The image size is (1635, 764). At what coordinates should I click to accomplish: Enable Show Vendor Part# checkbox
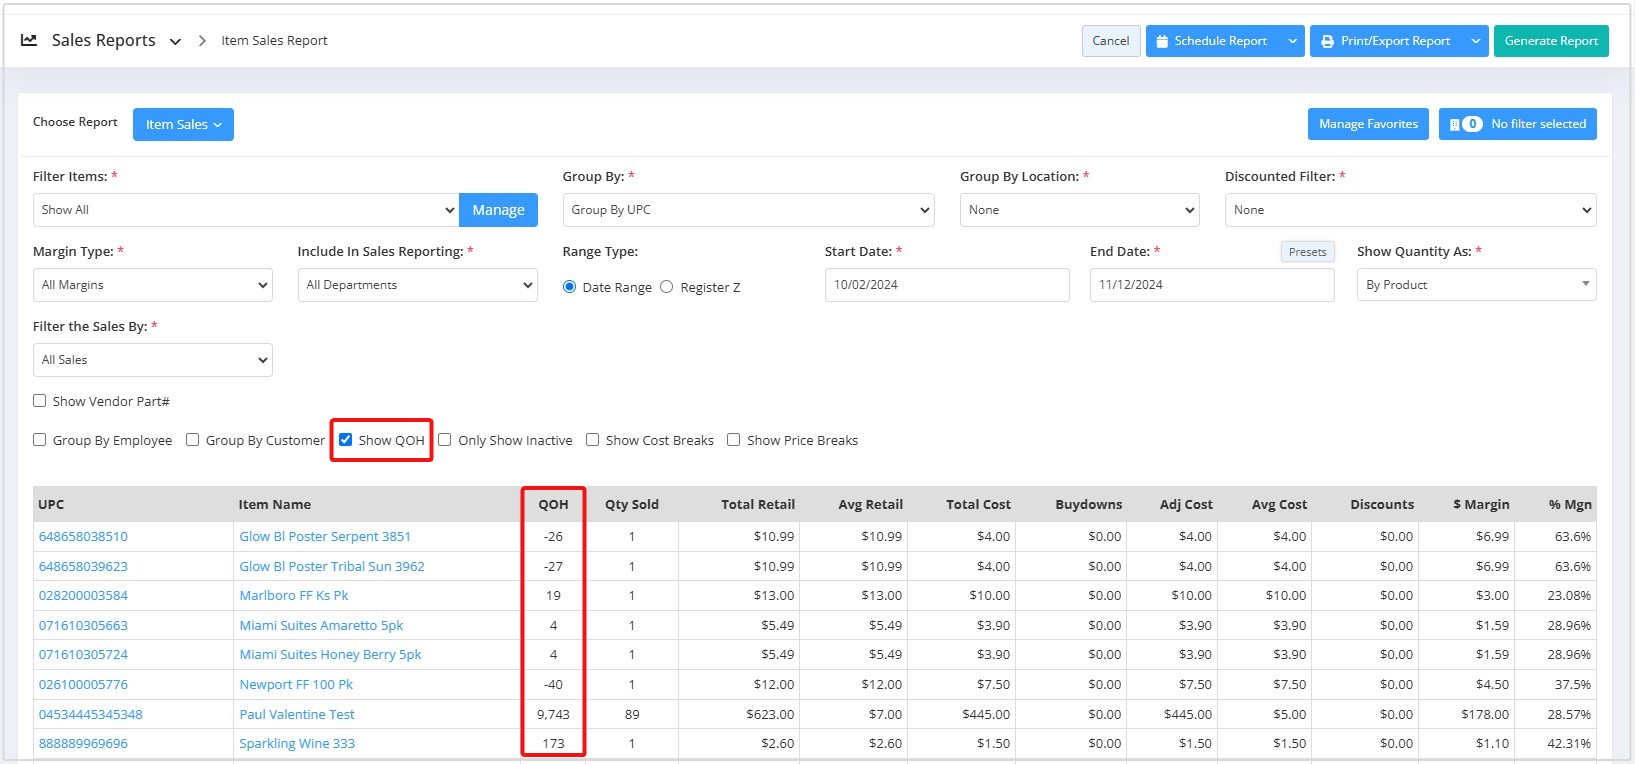coord(40,401)
